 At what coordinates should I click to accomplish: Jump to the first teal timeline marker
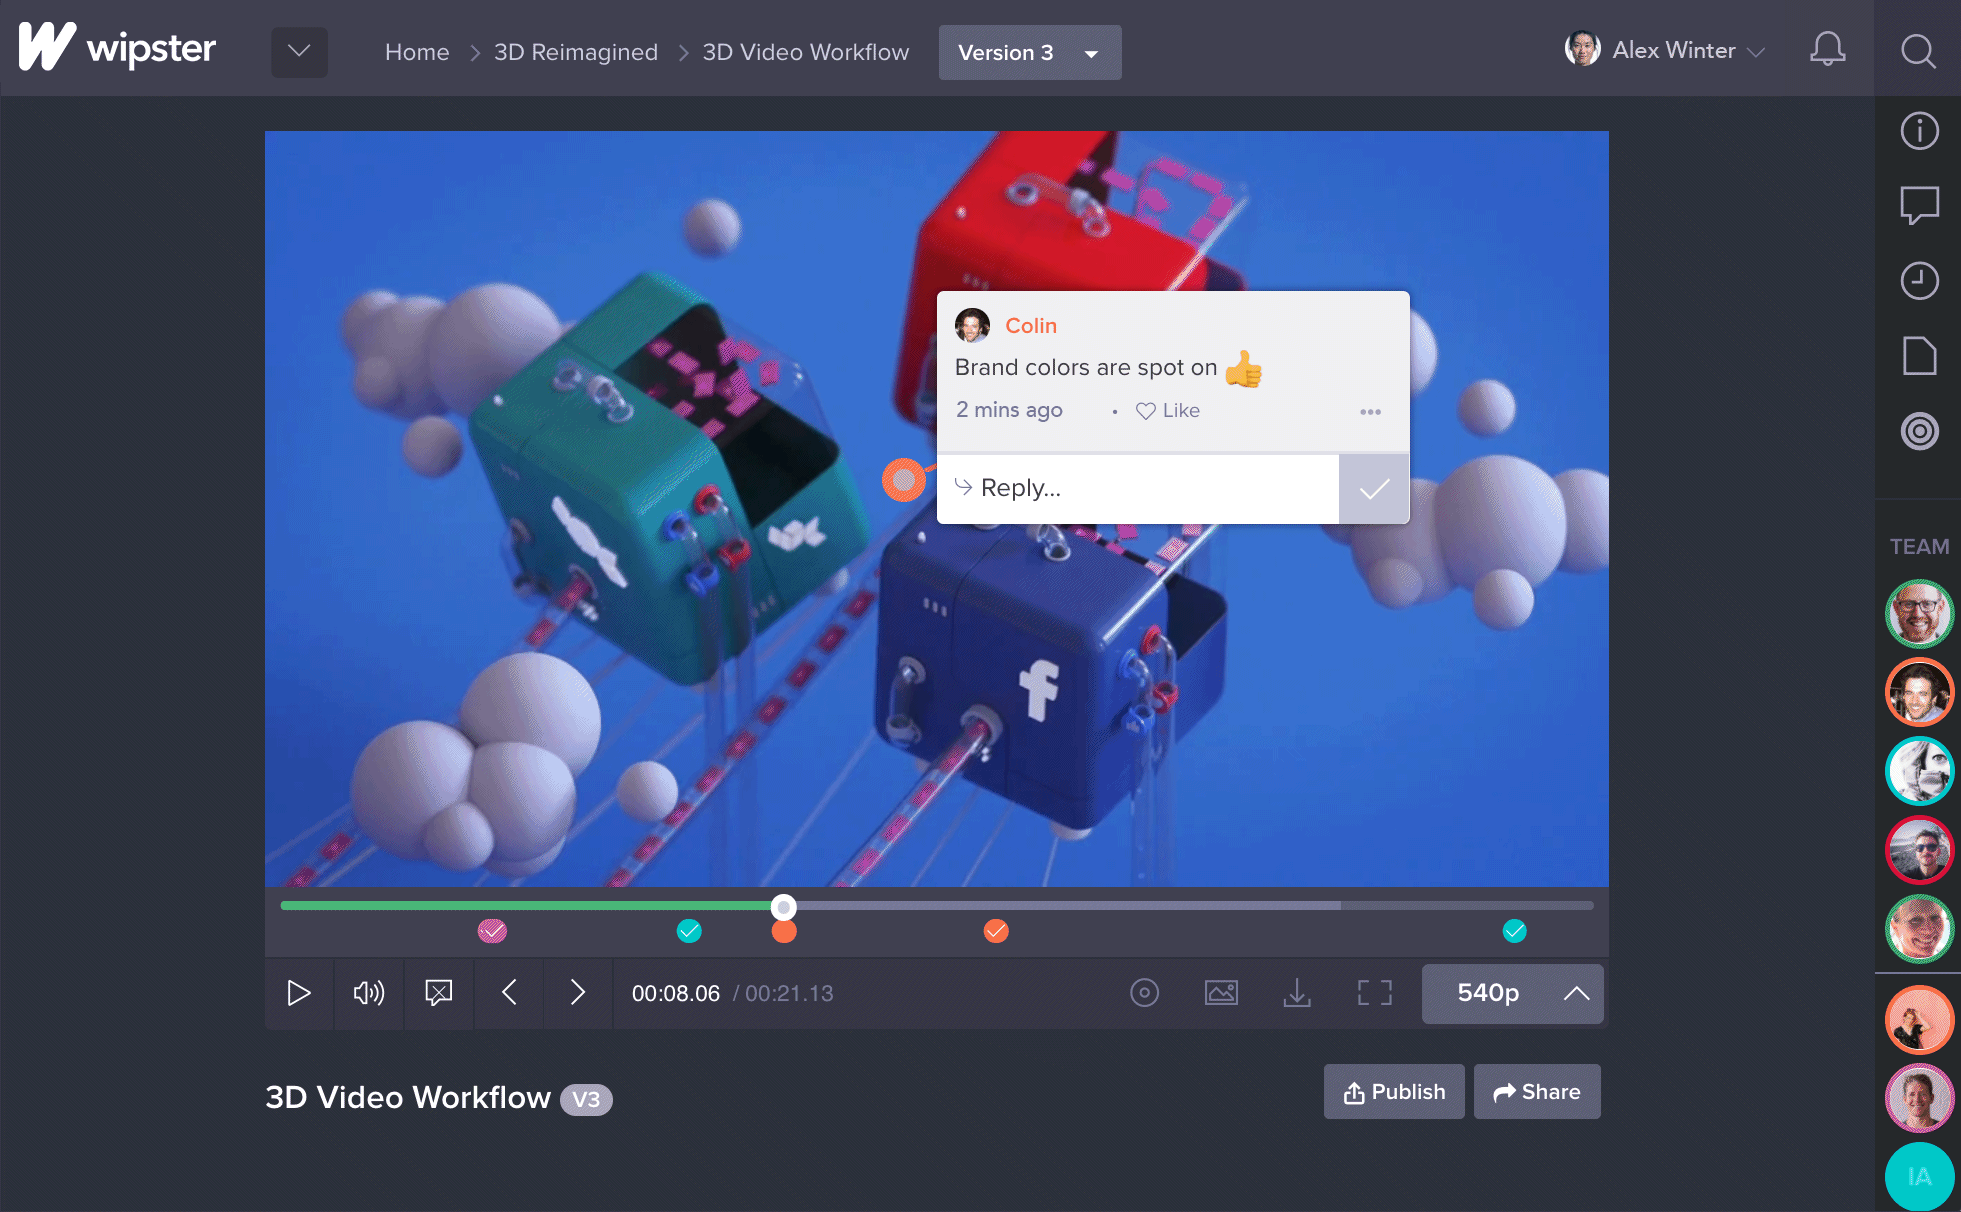(689, 931)
